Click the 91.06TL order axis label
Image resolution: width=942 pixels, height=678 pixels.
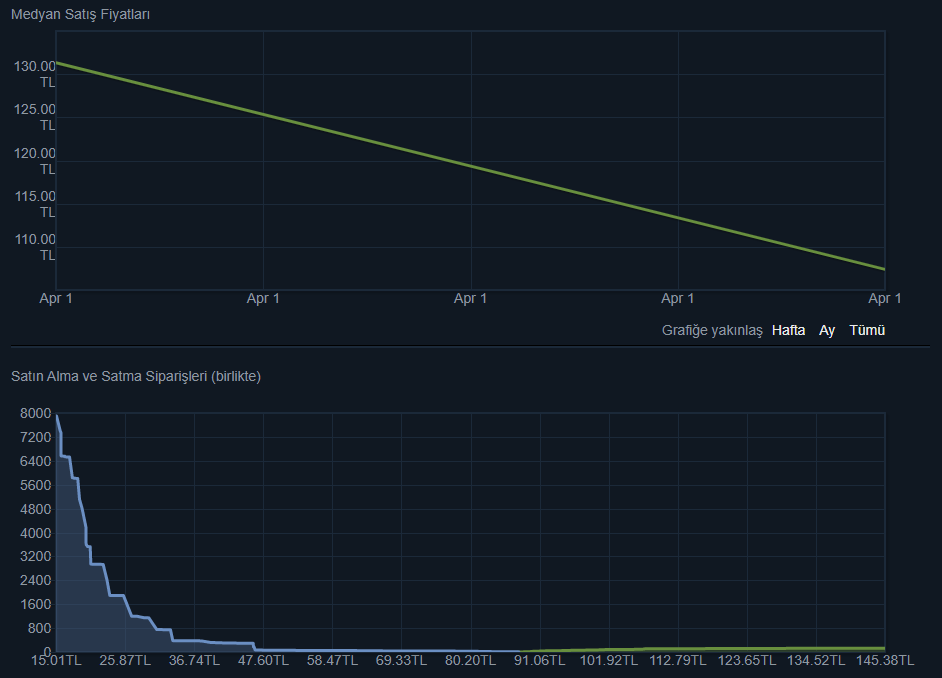click(540, 661)
